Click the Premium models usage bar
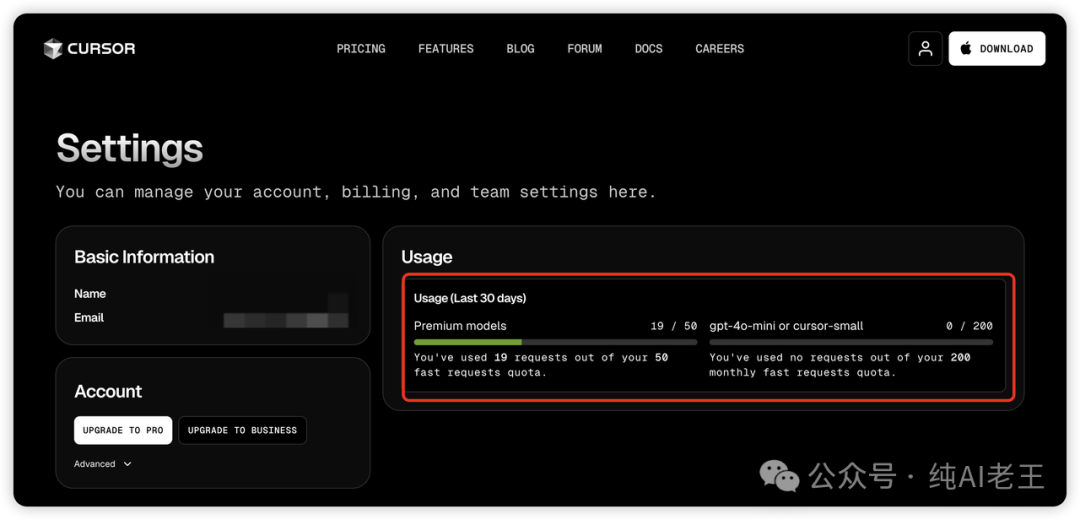The height and width of the screenshot is (520, 1080). (555, 342)
